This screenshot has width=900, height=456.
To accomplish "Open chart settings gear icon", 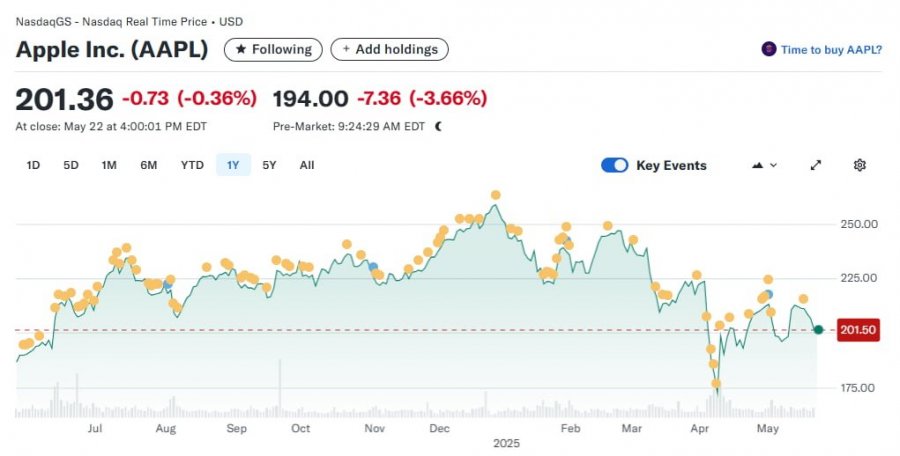I will tap(859, 165).
